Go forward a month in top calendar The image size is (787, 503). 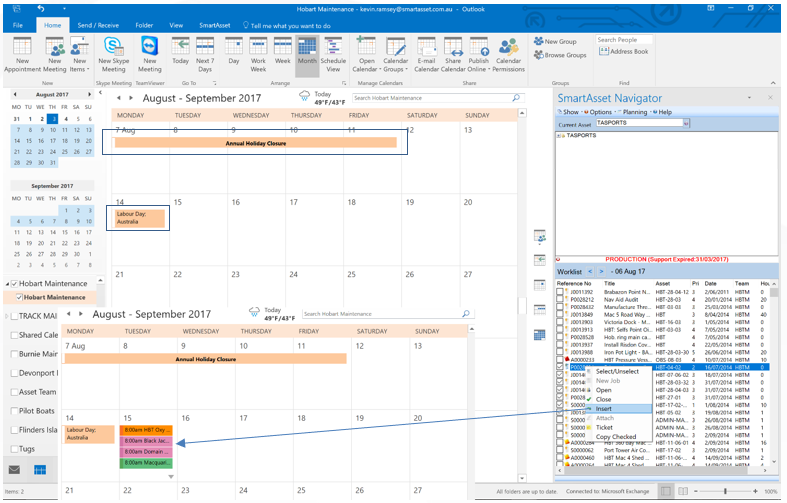click(131, 98)
